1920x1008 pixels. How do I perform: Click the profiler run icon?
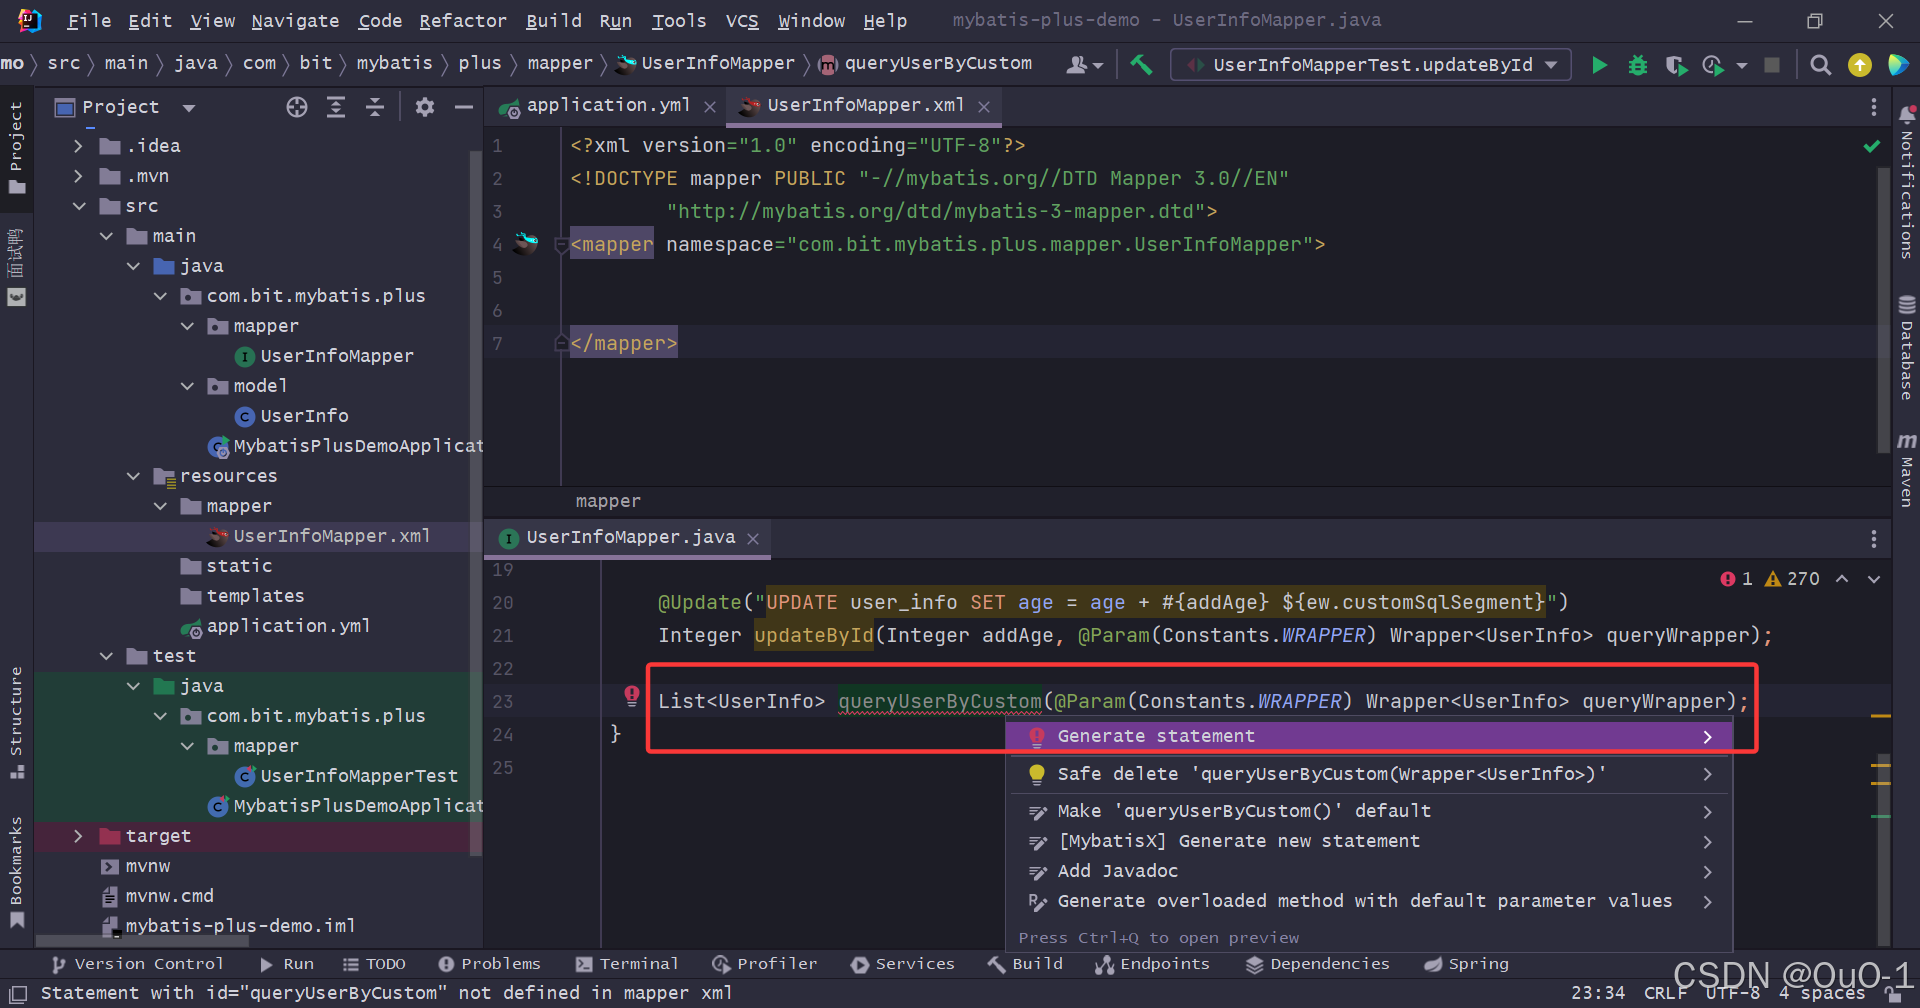coord(1713,65)
